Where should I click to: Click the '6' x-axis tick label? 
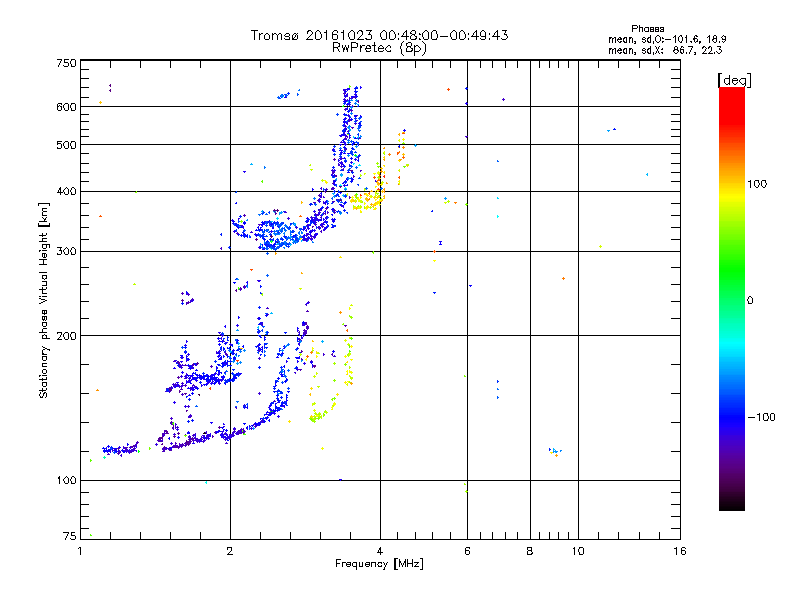[467, 551]
